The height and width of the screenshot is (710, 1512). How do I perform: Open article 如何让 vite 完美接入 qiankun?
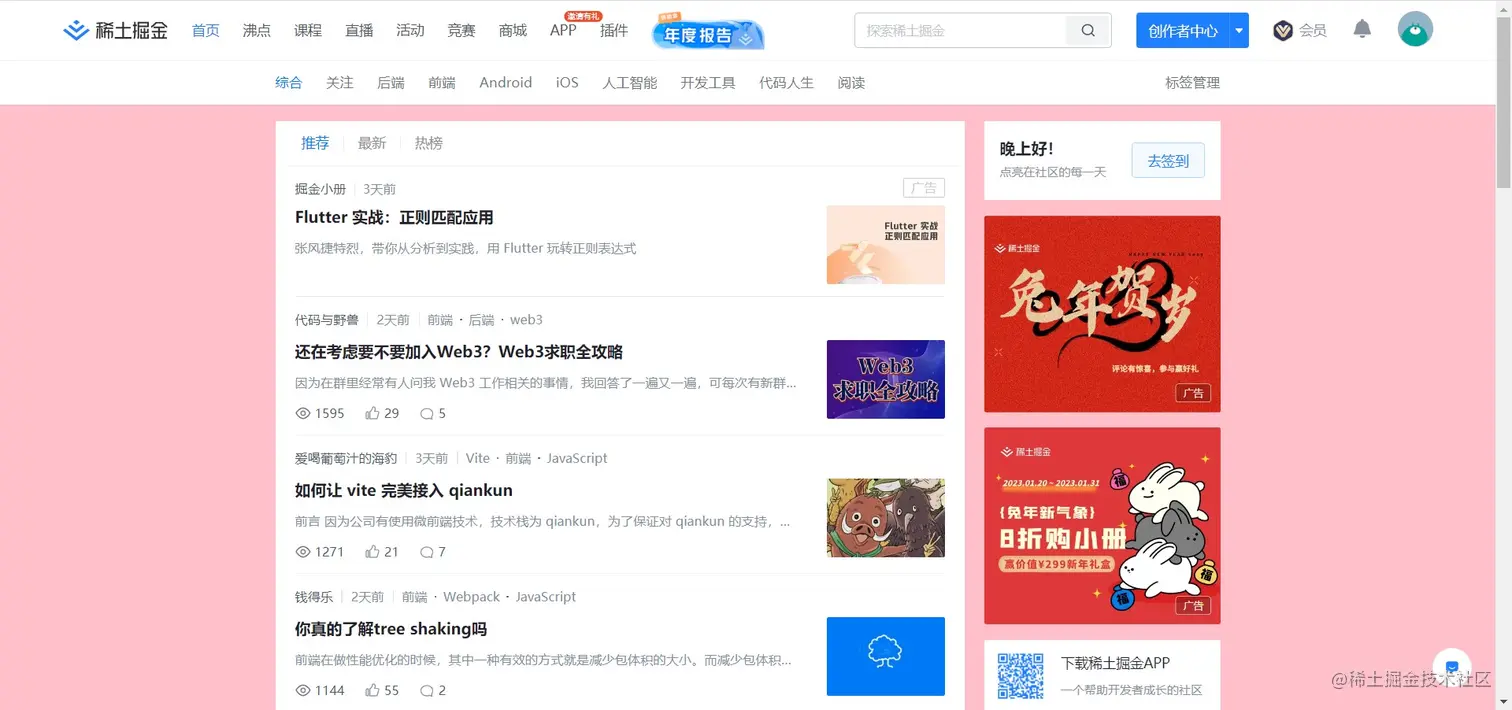[x=404, y=490]
